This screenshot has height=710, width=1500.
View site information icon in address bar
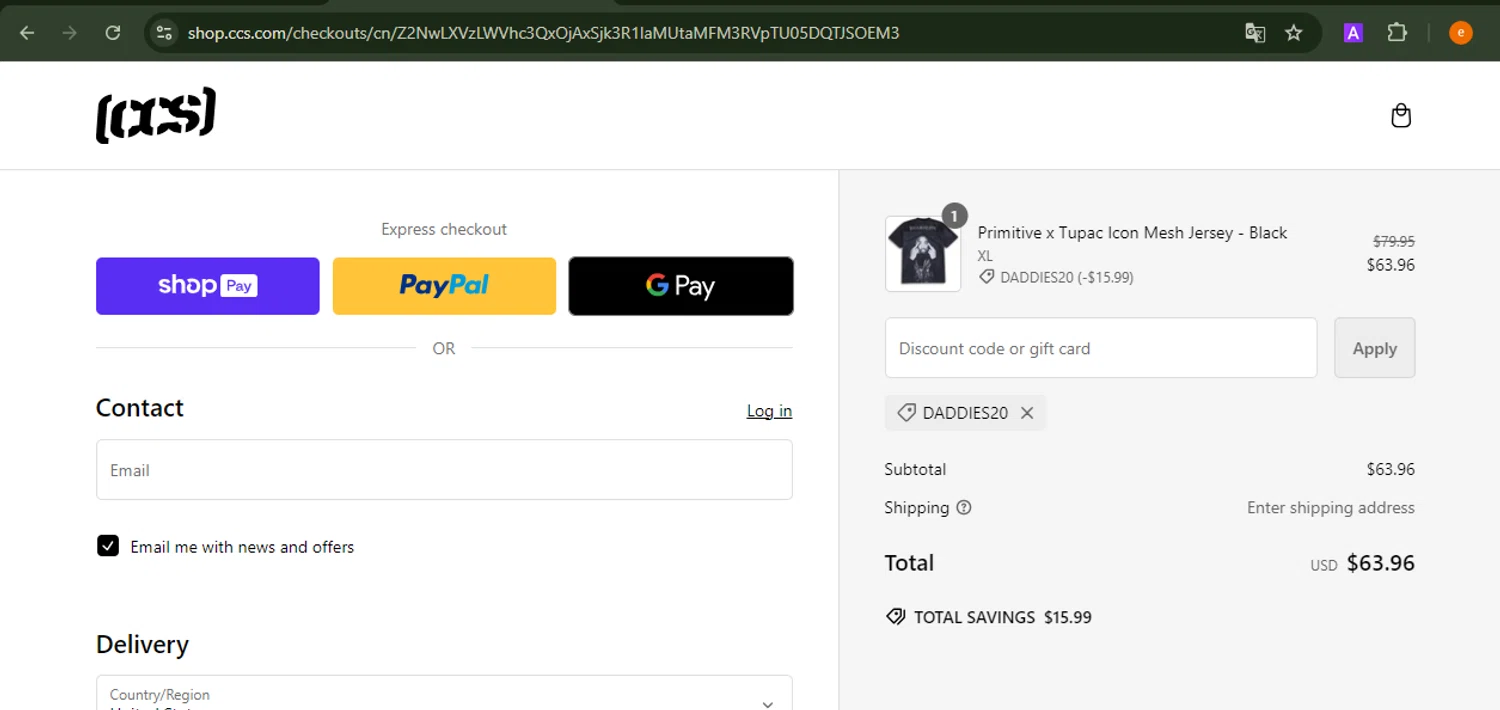[164, 33]
